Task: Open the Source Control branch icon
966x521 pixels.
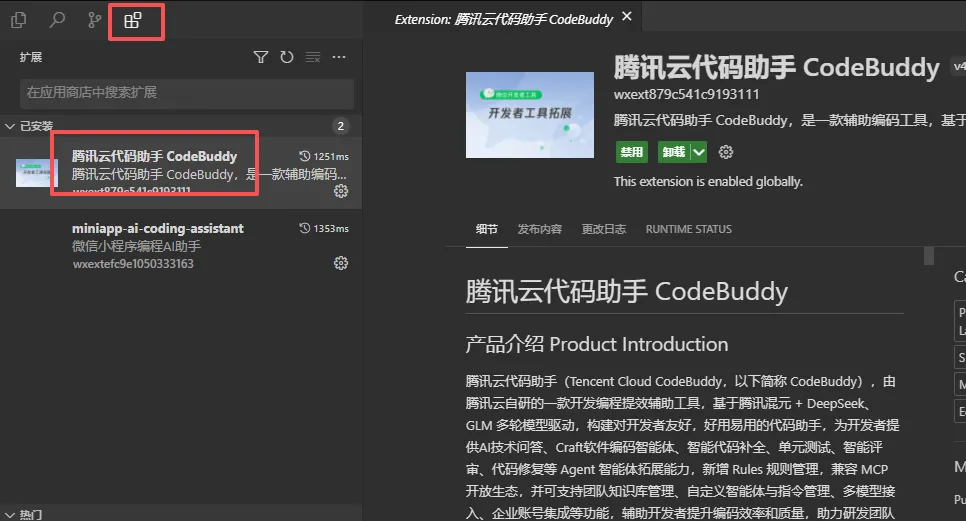Action: pos(94,20)
